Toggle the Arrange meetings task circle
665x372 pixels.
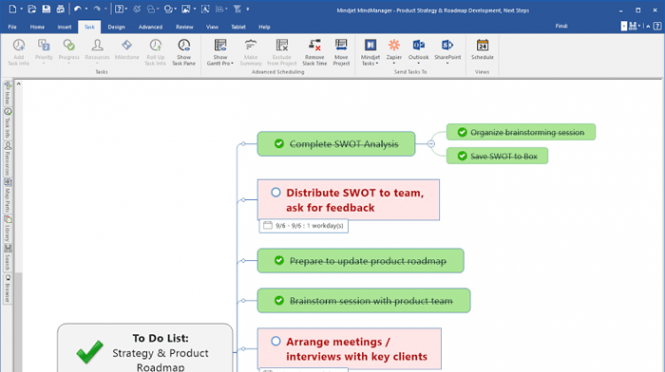pos(276,341)
